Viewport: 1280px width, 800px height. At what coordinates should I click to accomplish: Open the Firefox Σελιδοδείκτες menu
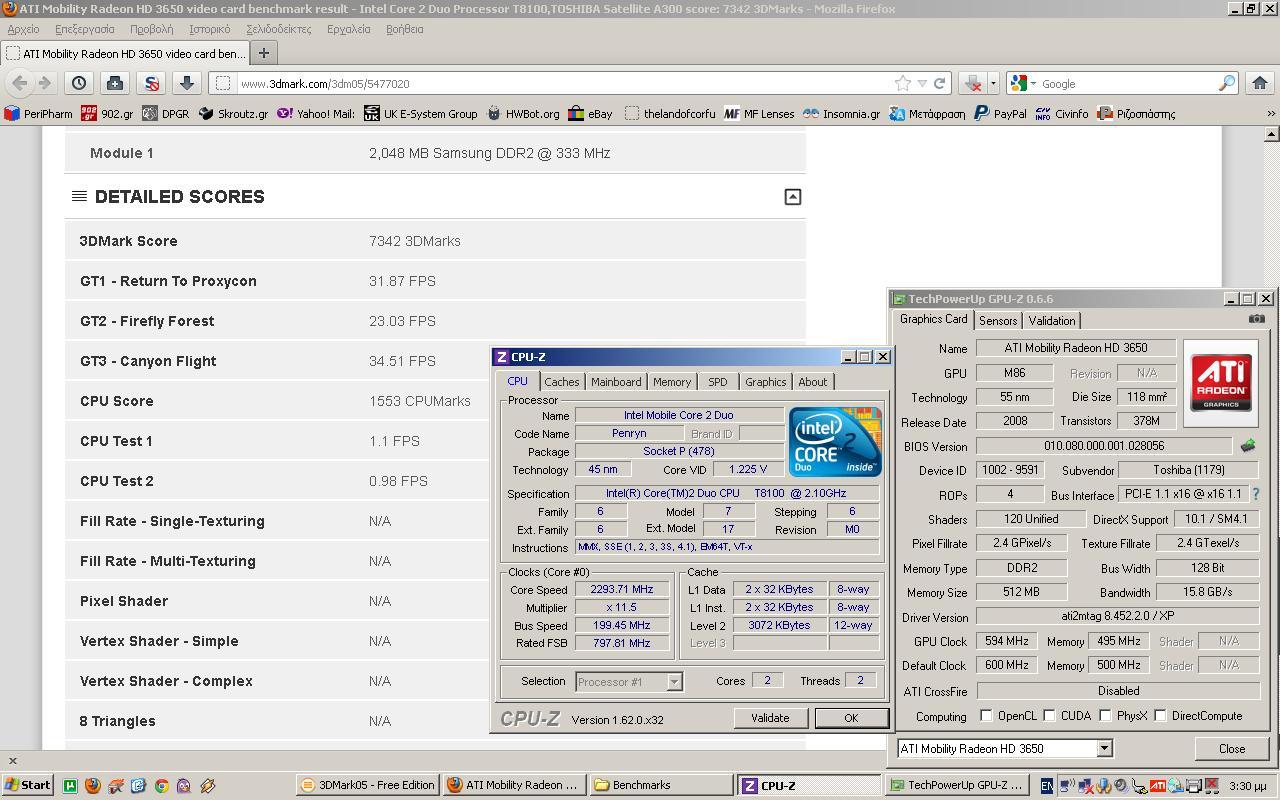click(279, 29)
